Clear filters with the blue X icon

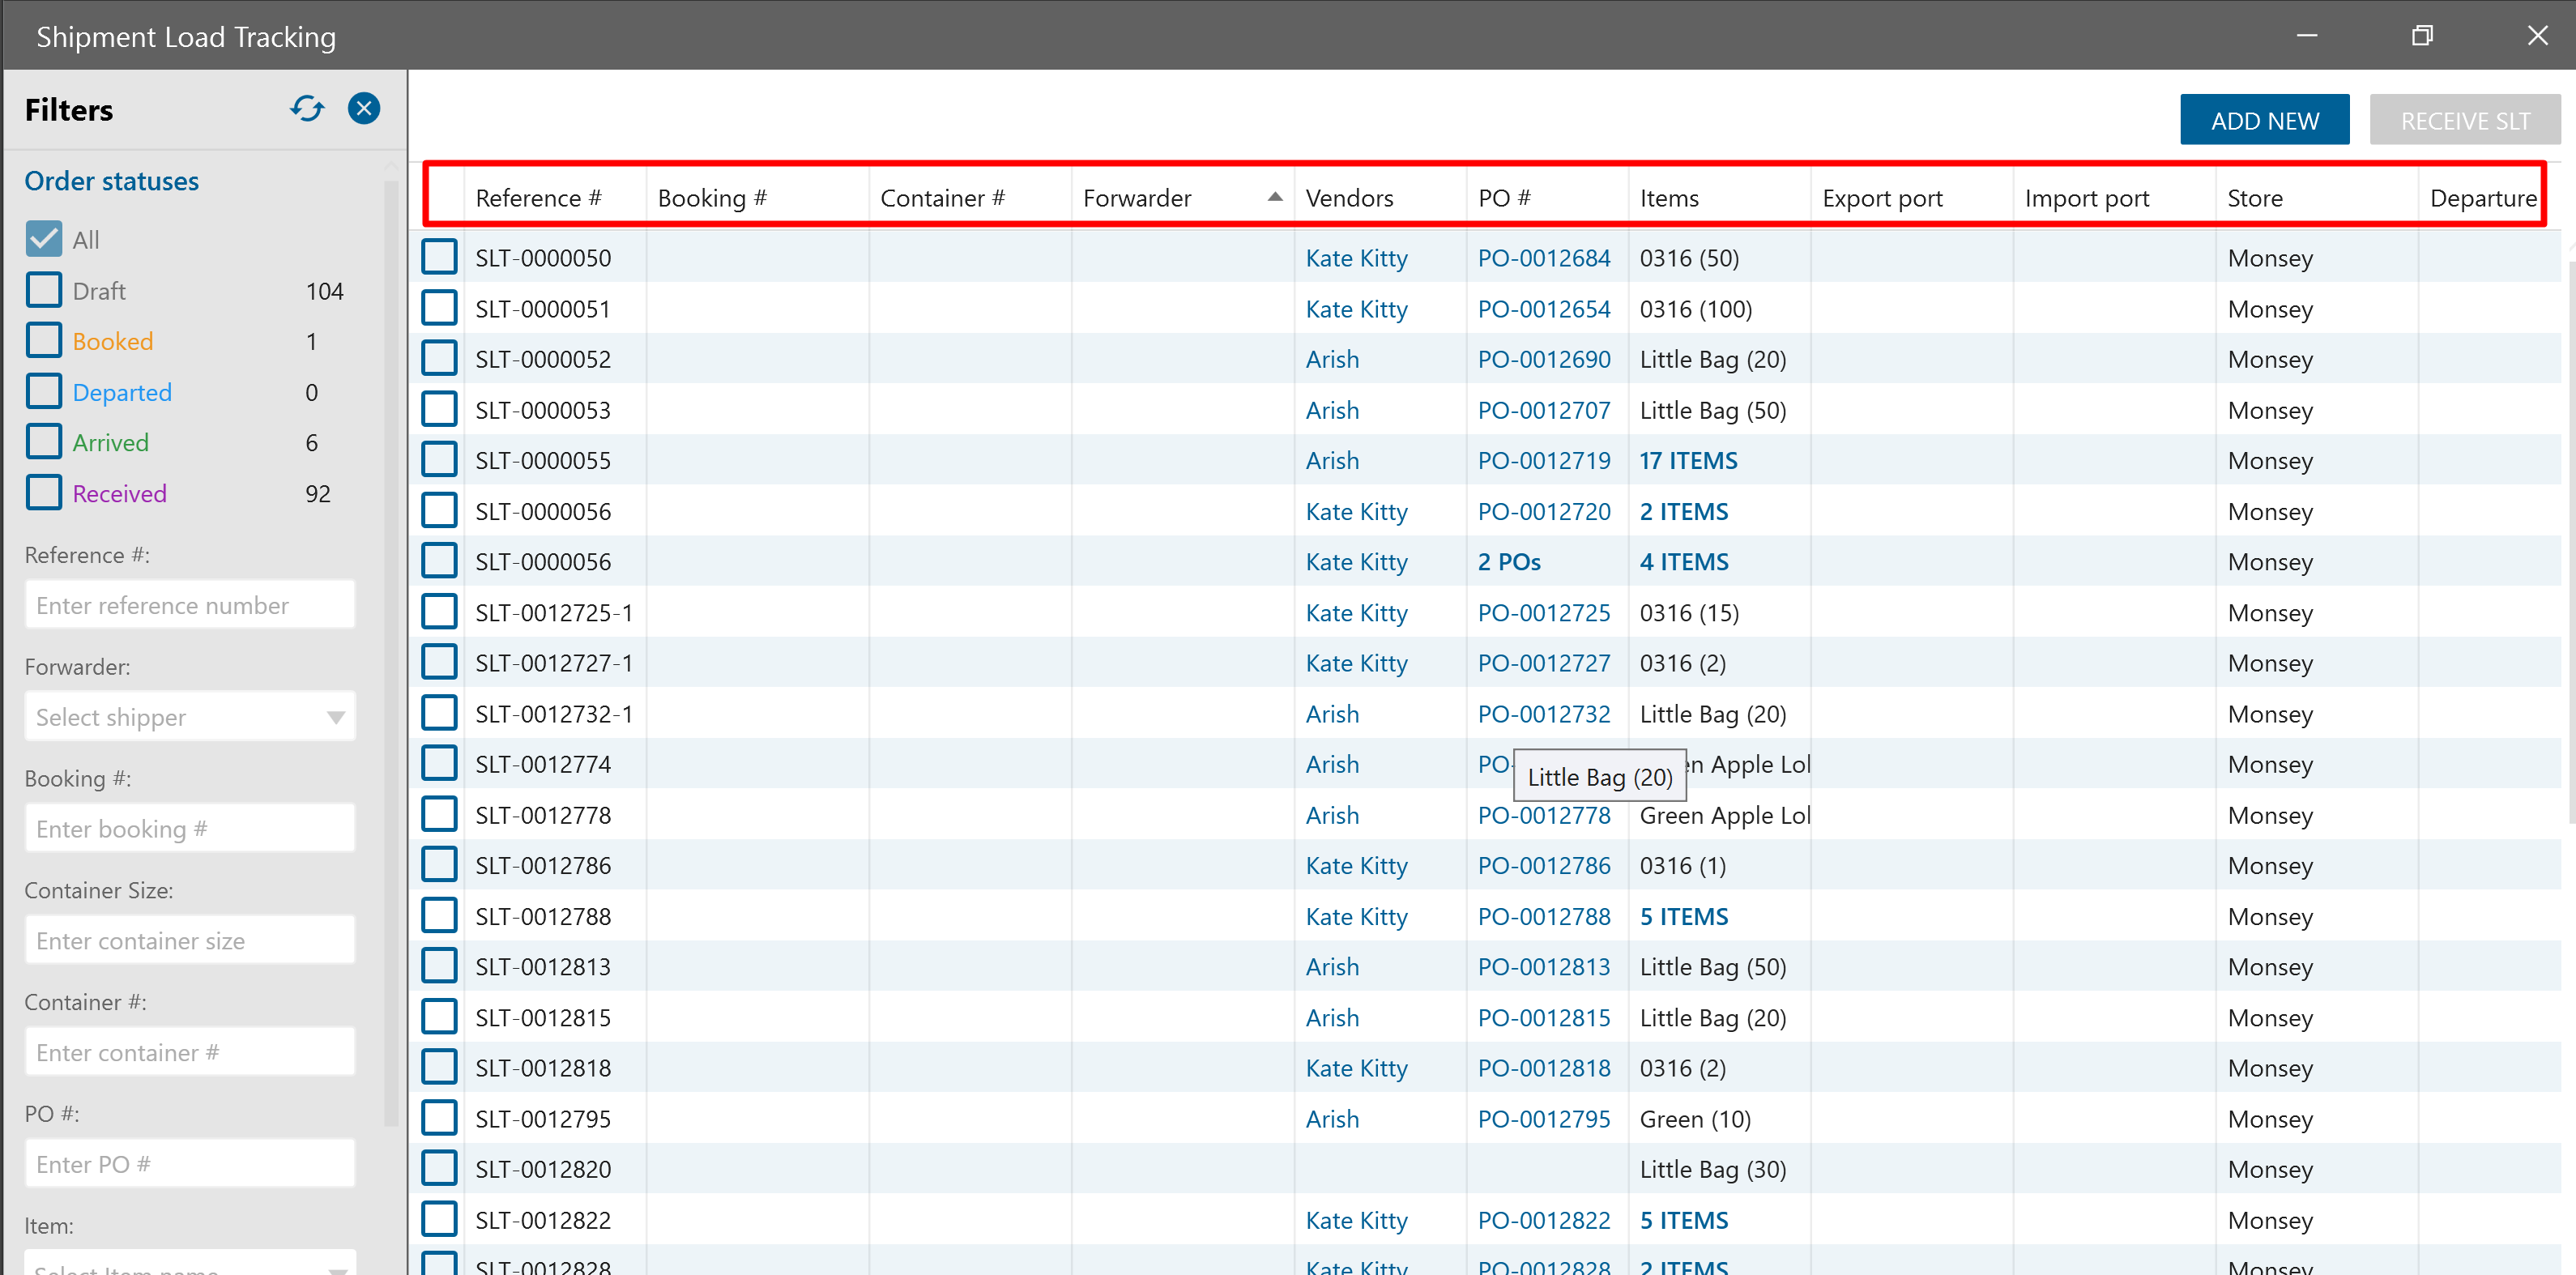pyautogui.click(x=364, y=109)
